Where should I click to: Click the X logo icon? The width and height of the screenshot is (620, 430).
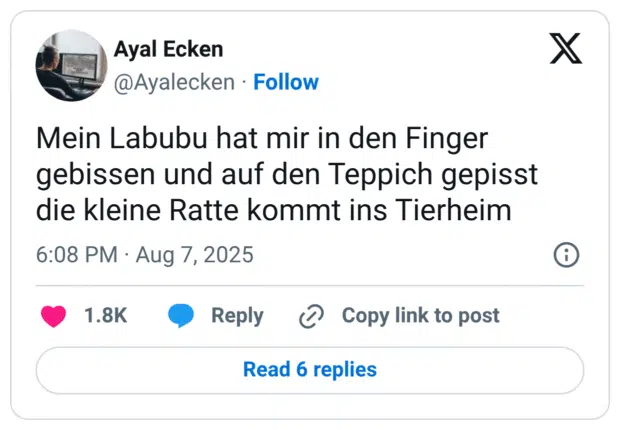click(x=566, y=49)
